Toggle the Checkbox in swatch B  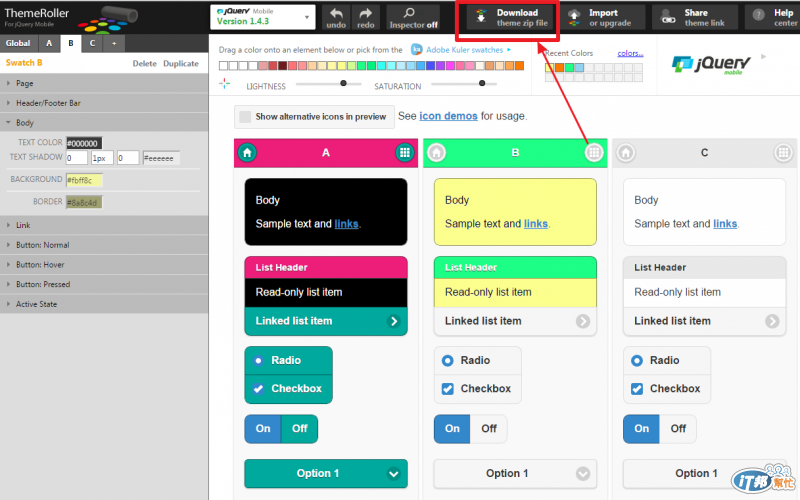pyautogui.click(x=478, y=389)
